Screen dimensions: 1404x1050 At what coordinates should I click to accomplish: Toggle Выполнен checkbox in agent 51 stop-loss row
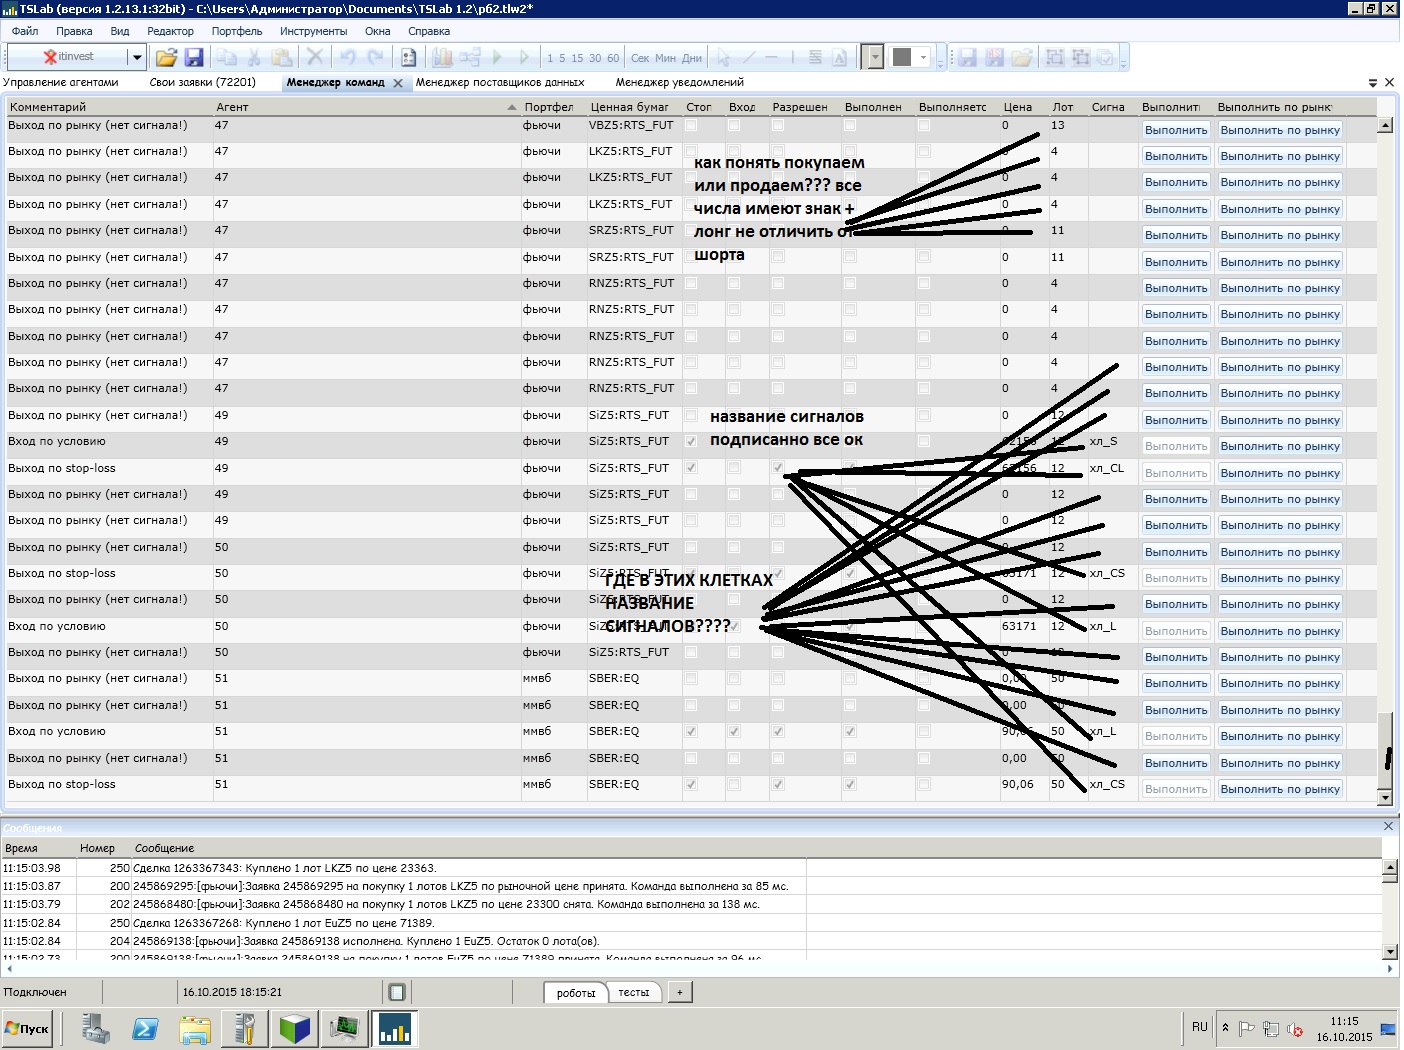[x=850, y=785]
